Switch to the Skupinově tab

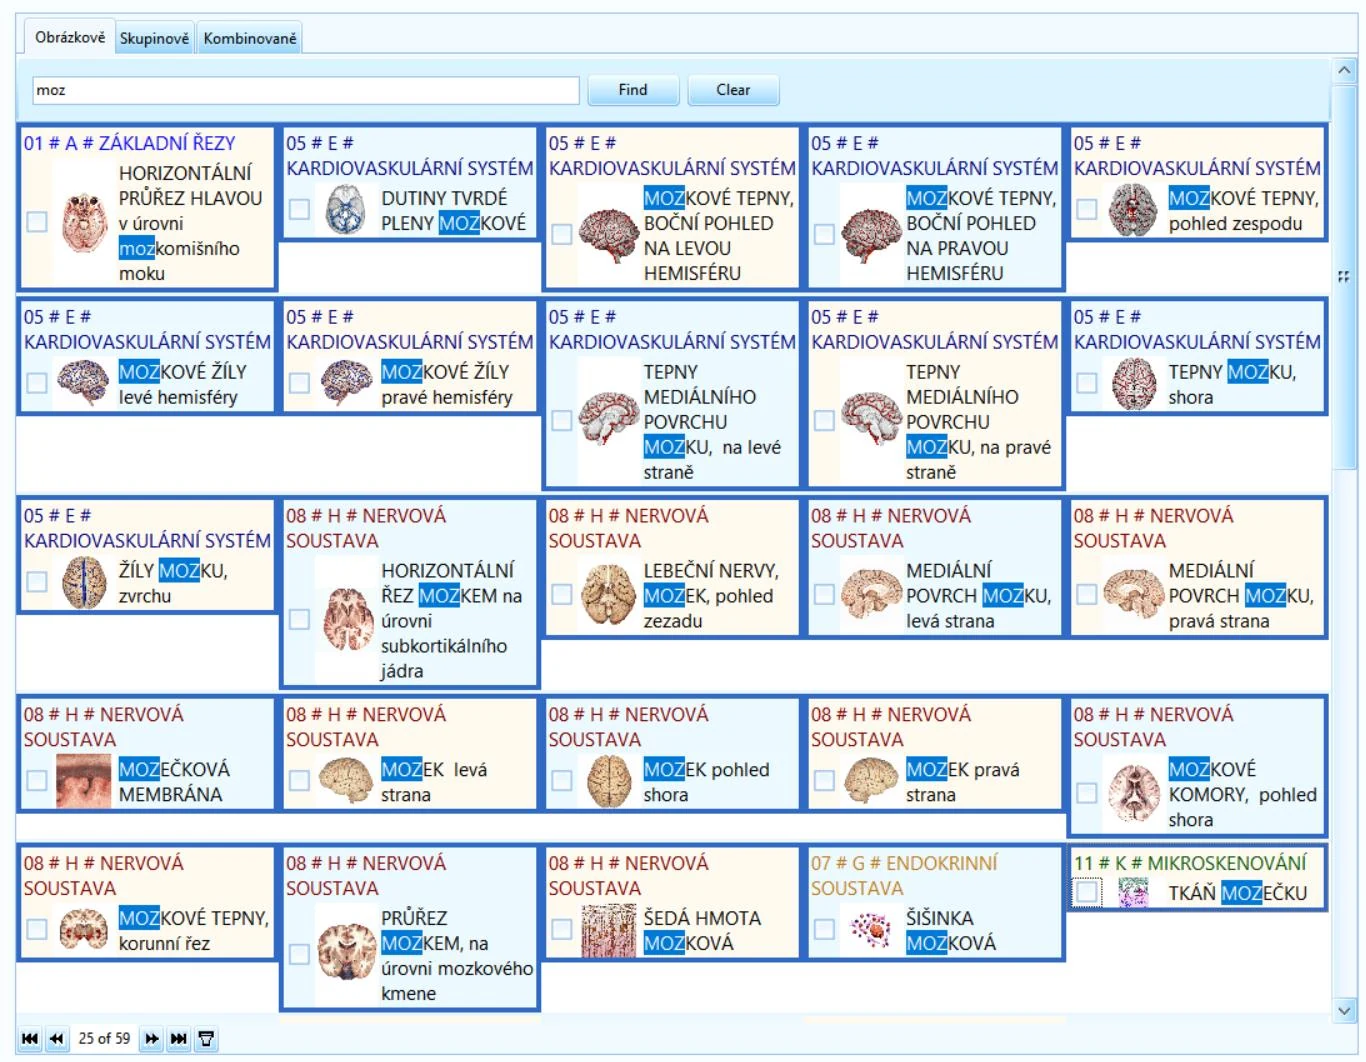pyautogui.click(x=154, y=38)
